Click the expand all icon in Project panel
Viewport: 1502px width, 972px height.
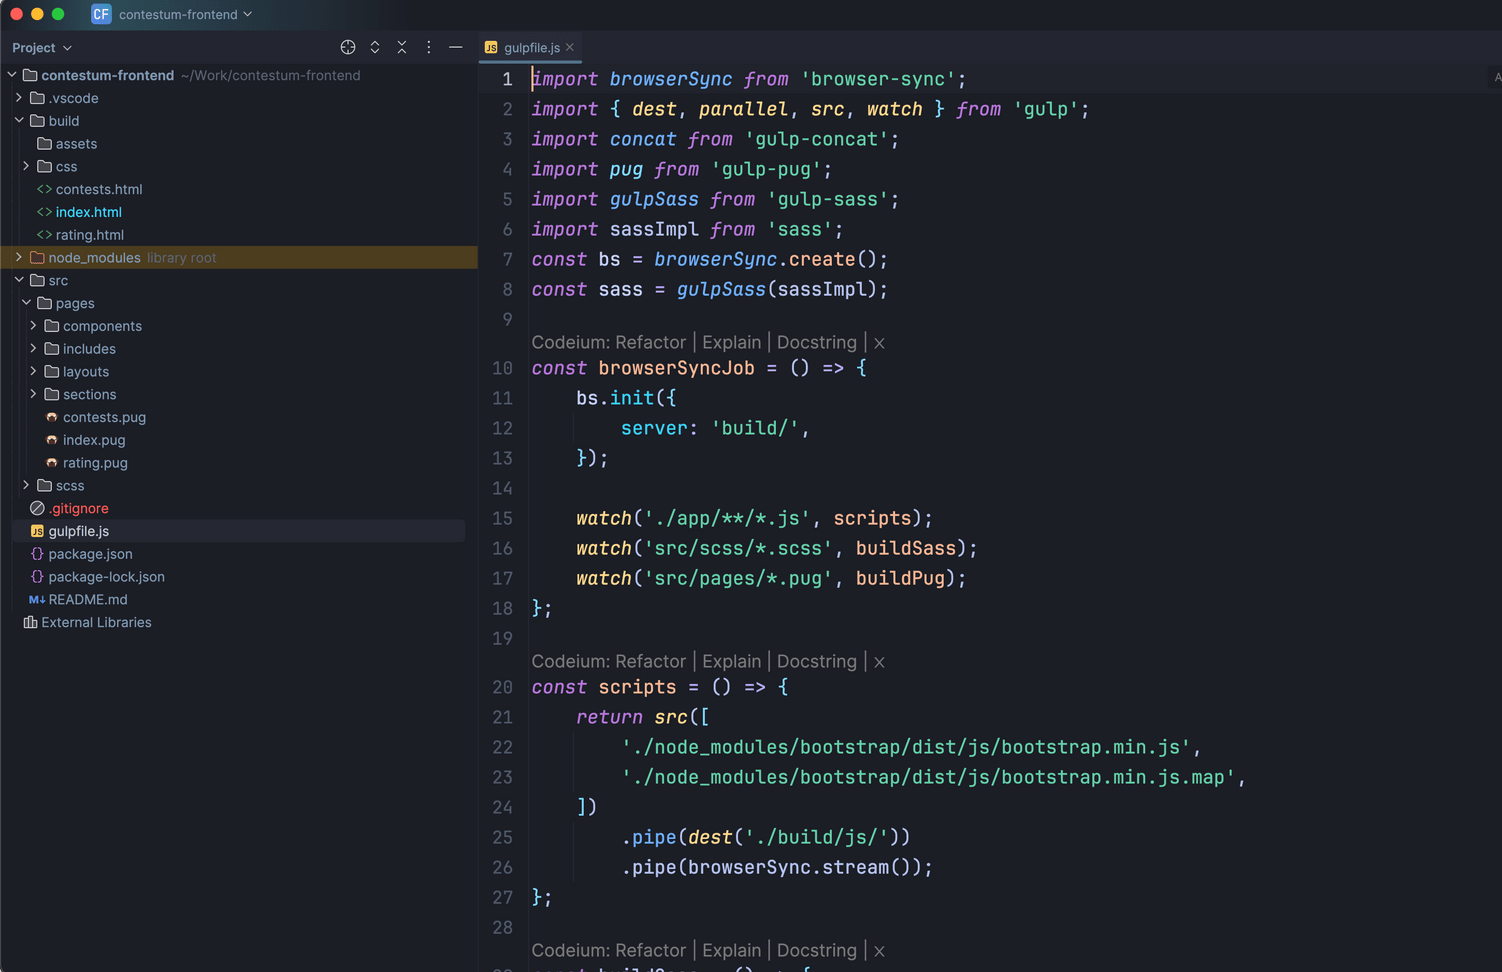(375, 47)
